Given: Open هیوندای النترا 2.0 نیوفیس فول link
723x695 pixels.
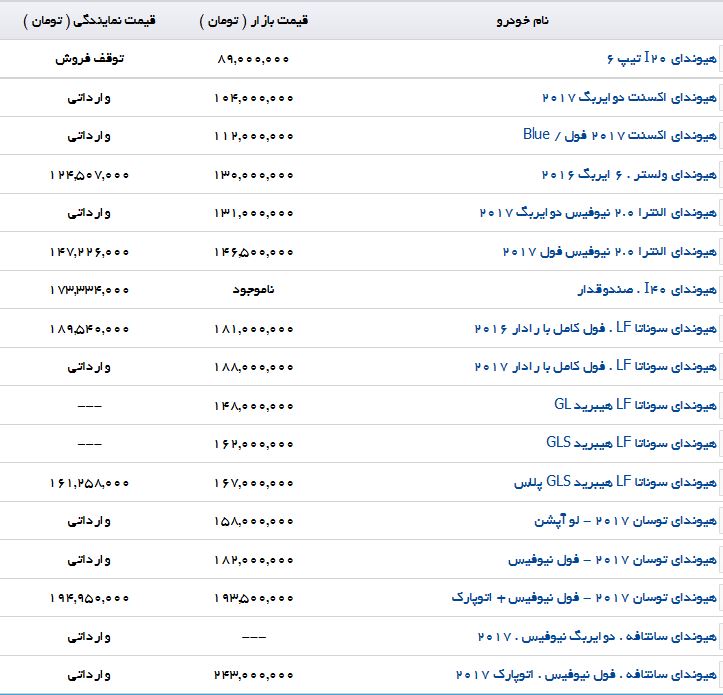Looking at the screenshot, I should click(610, 252).
